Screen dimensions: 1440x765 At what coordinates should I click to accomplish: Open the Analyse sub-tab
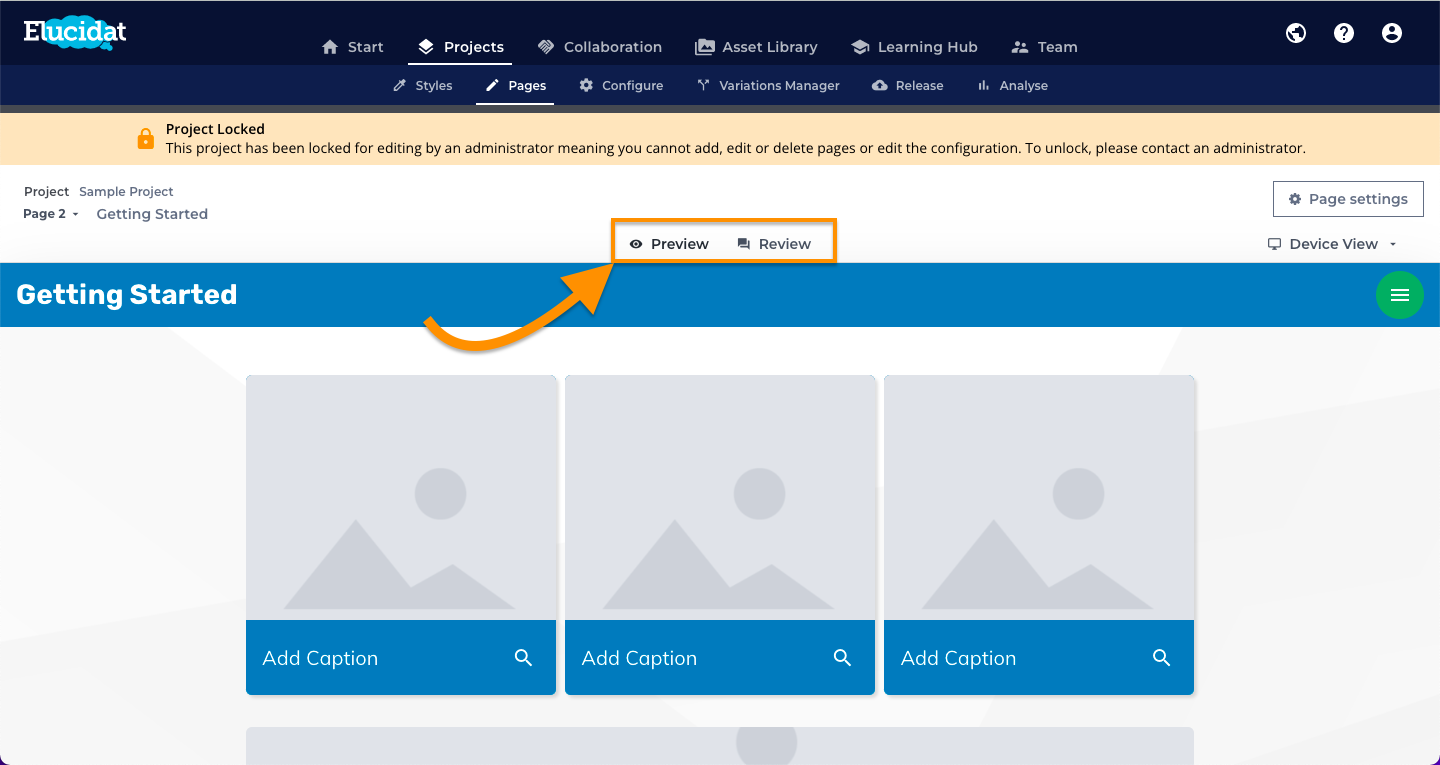coord(1012,86)
